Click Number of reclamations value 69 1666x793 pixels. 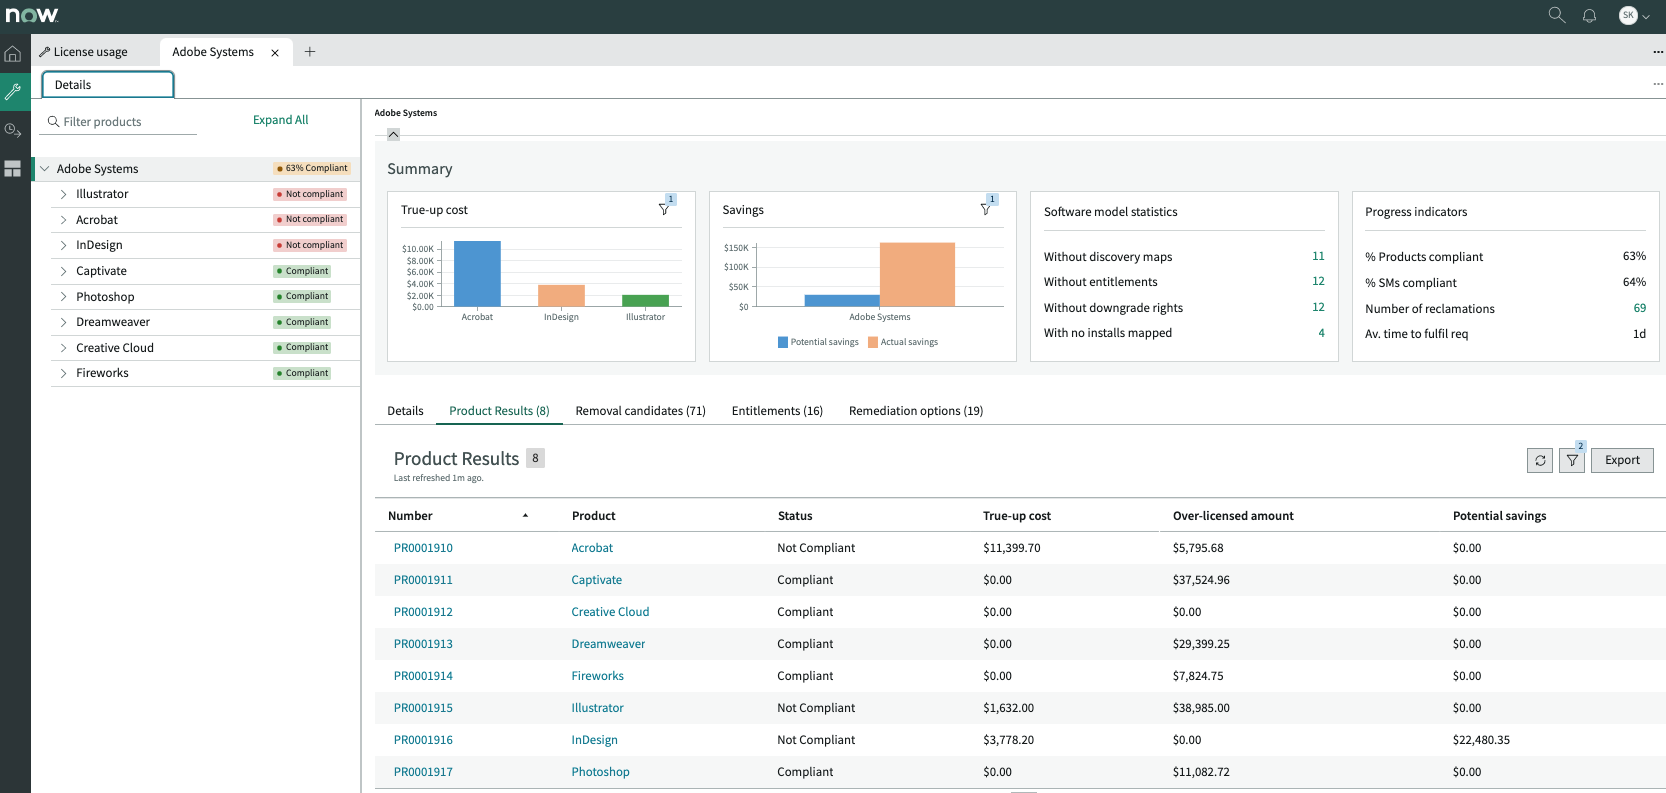click(x=1640, y=308)
